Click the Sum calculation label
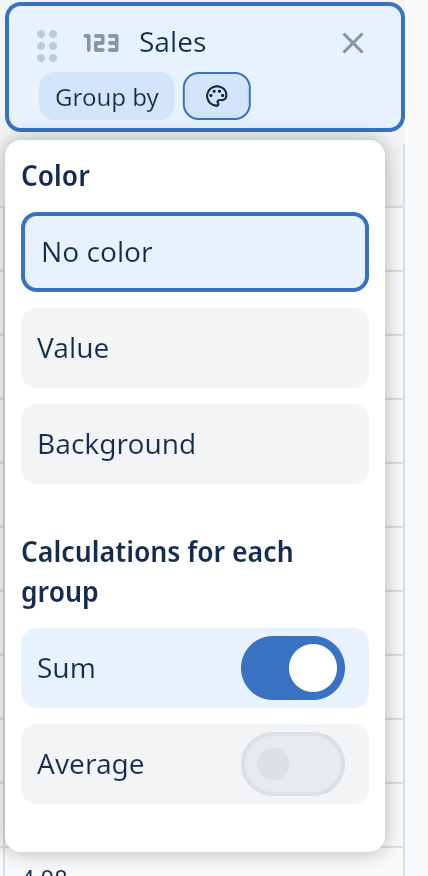The width and height of the screenshot is (428, 876). [66, 668]
